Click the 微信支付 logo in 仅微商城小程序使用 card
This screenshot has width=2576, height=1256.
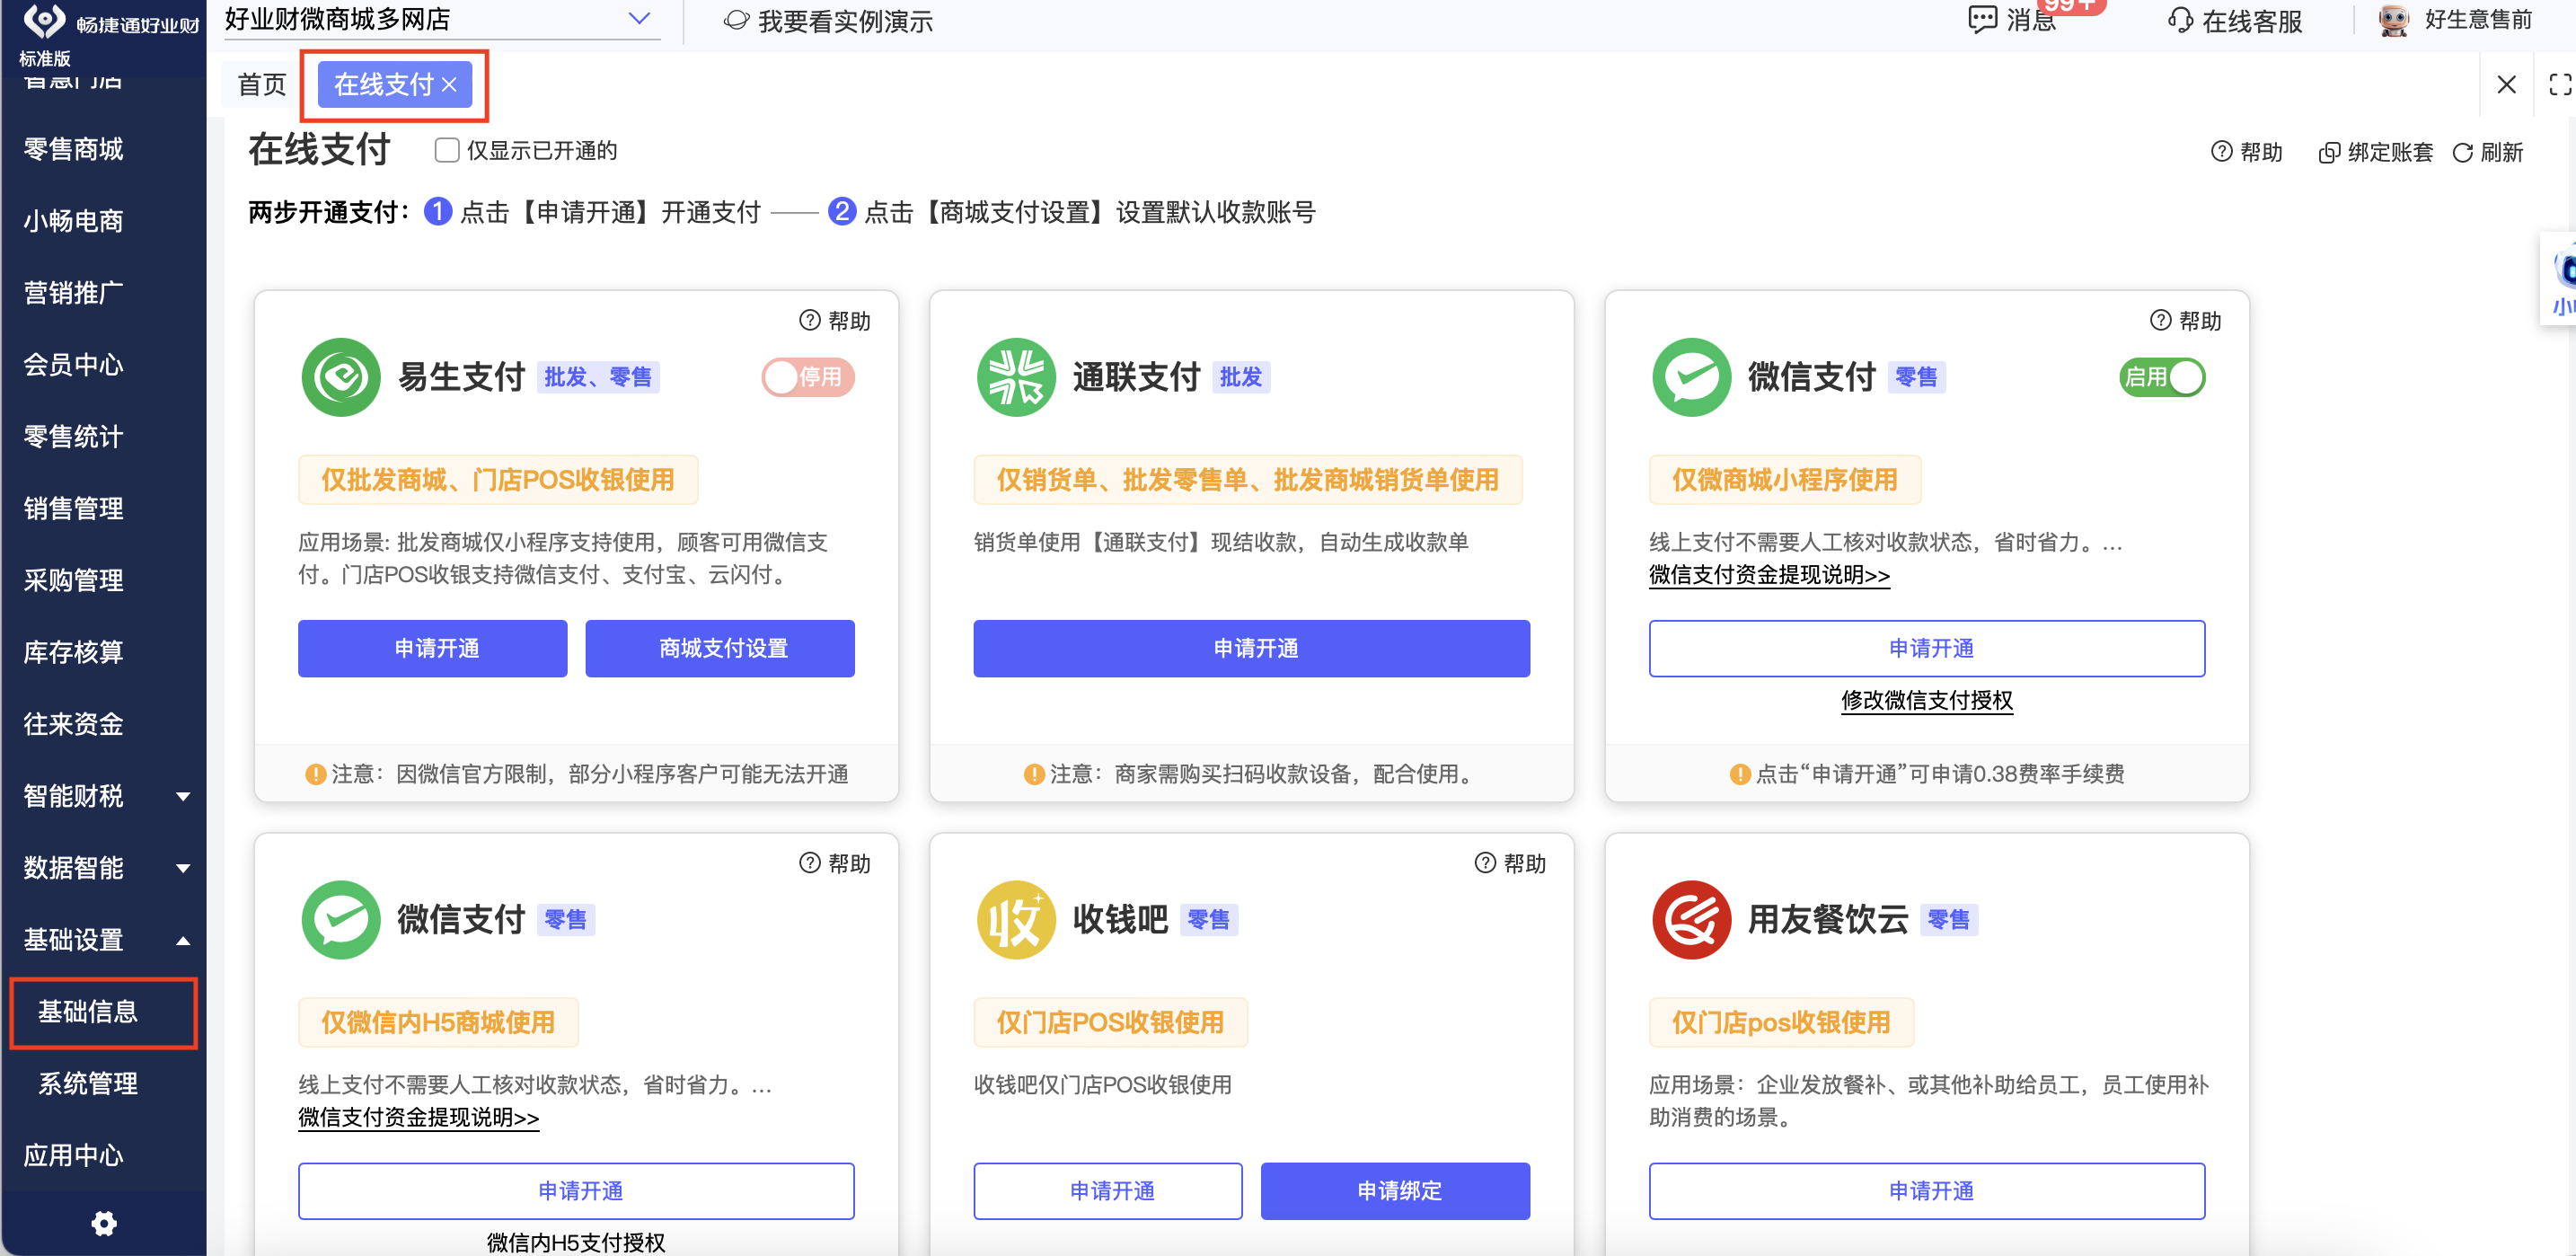(x=1691, y=377)
